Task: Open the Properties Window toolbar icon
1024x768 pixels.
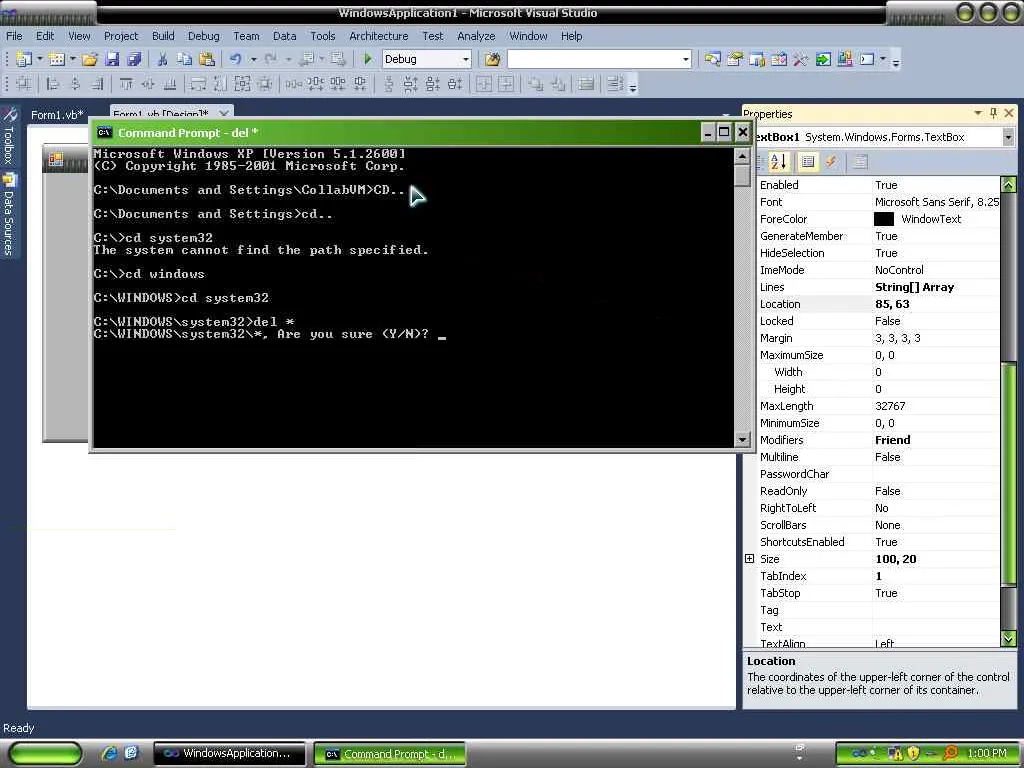Action: 735,59
